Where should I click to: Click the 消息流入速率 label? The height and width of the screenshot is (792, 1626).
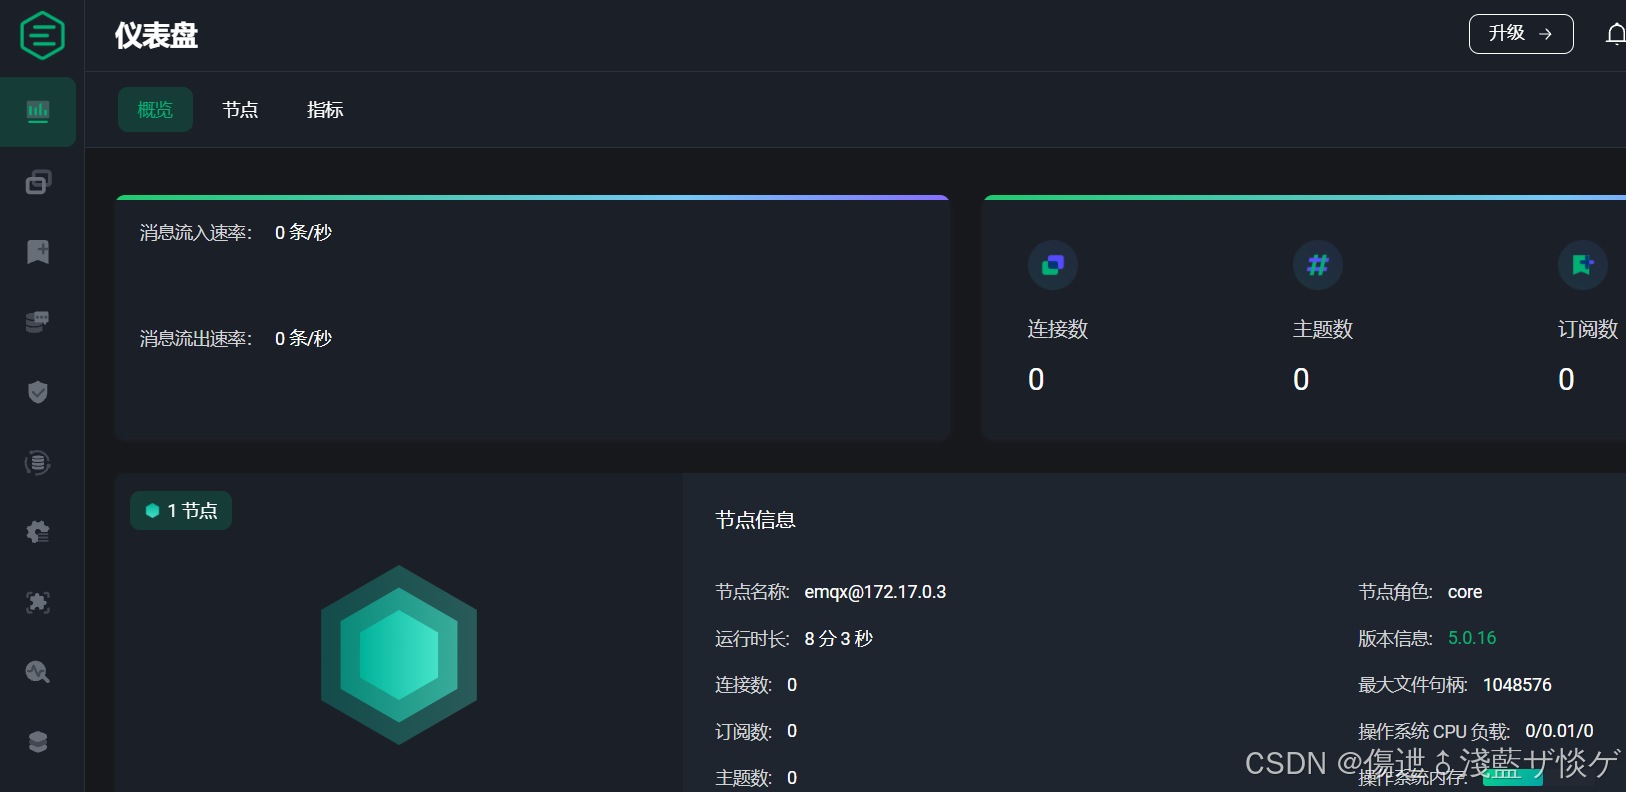pyautogui.click(x=196, y=233)
